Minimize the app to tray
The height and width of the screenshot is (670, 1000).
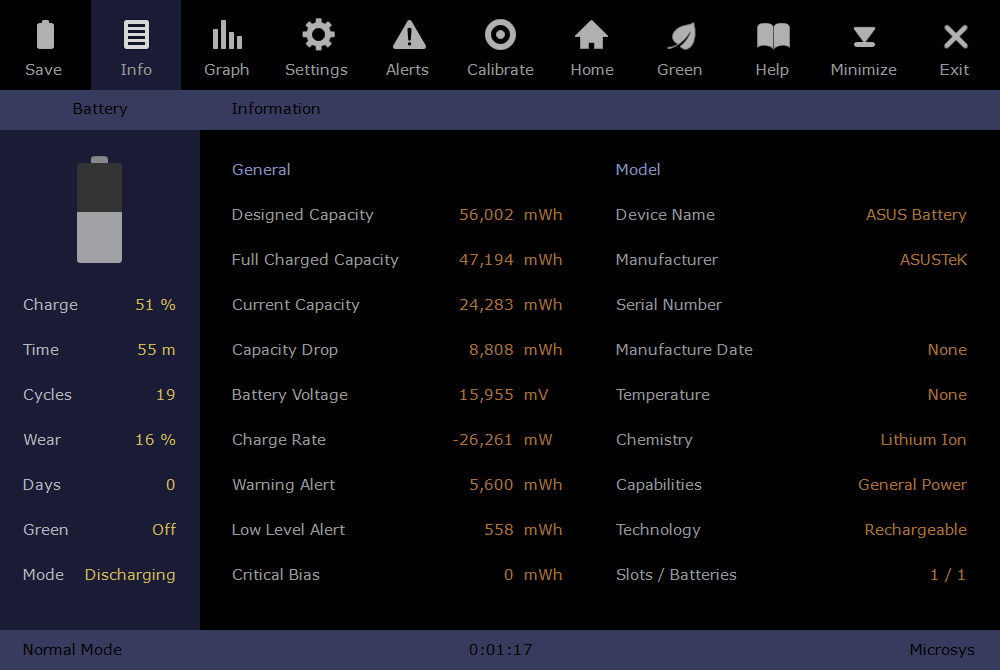[x=864, y=37]
